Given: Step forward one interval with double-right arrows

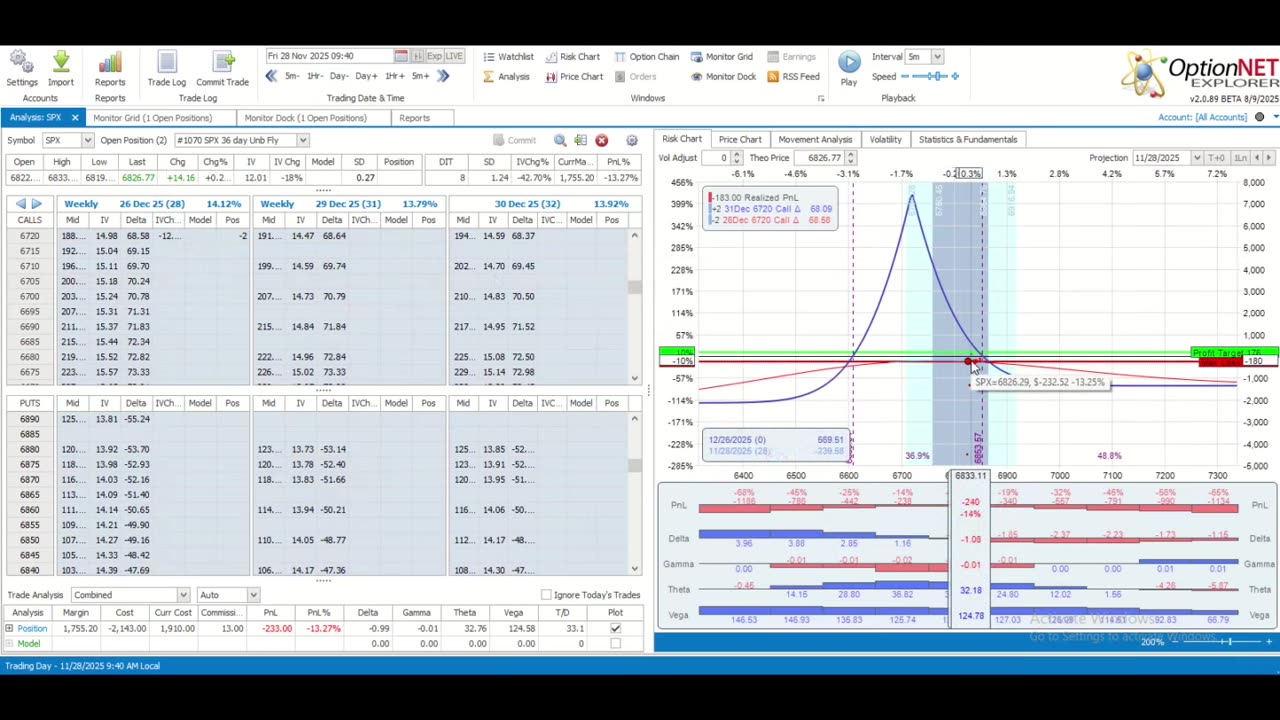Looking at the screenshot, I should (x=443, y=76).
